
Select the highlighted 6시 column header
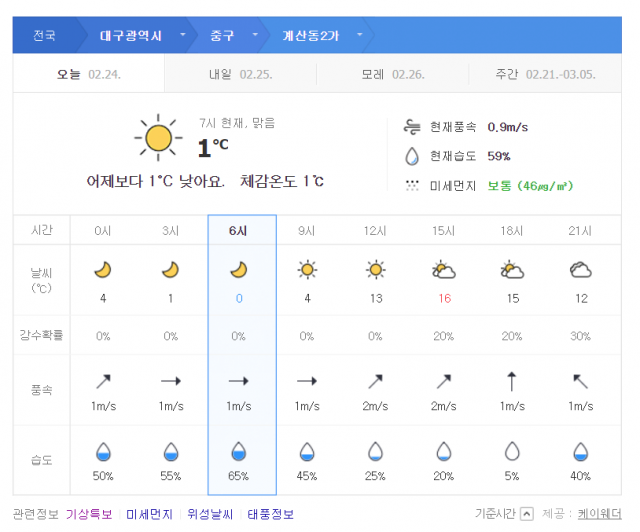coord(238,231)
